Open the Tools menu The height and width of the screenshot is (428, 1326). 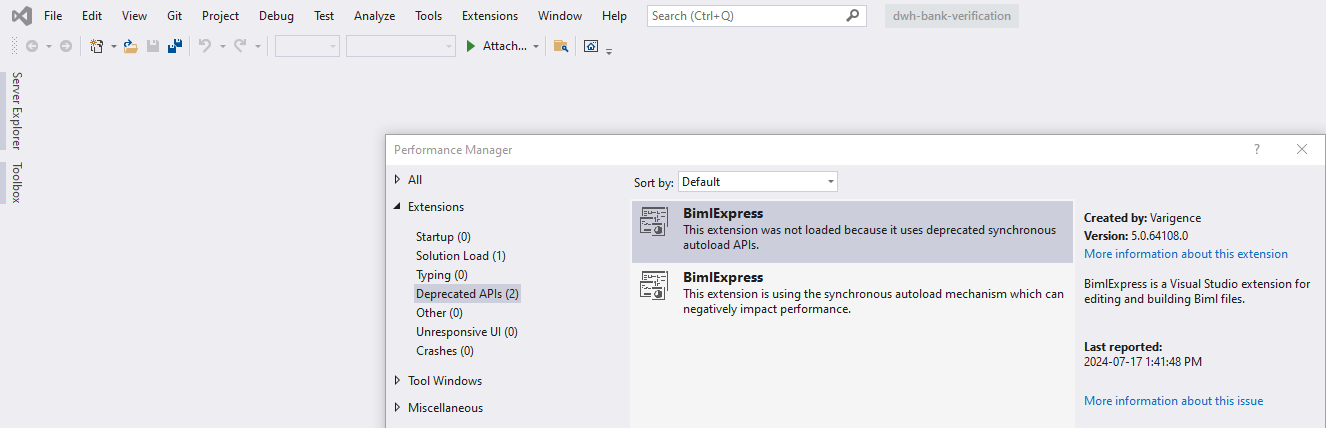click(x=428, y=16)
